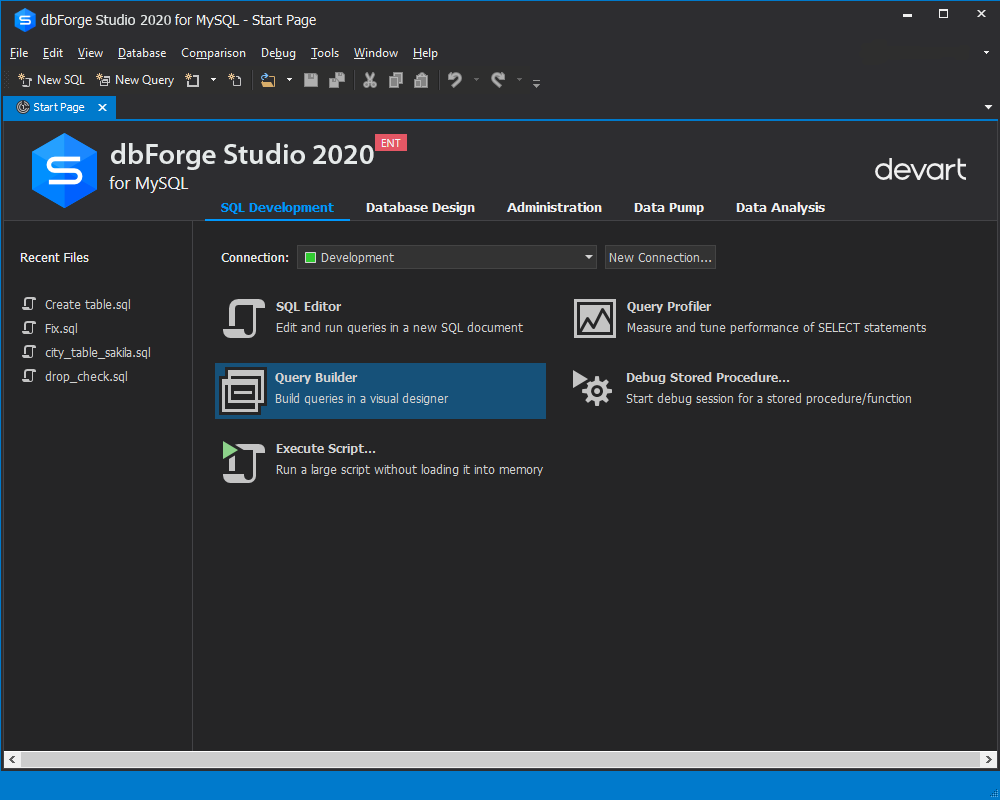The width and height of the screenshot is (1000, 800).
Task: Click the New Connection button
Action: (660, 257)
